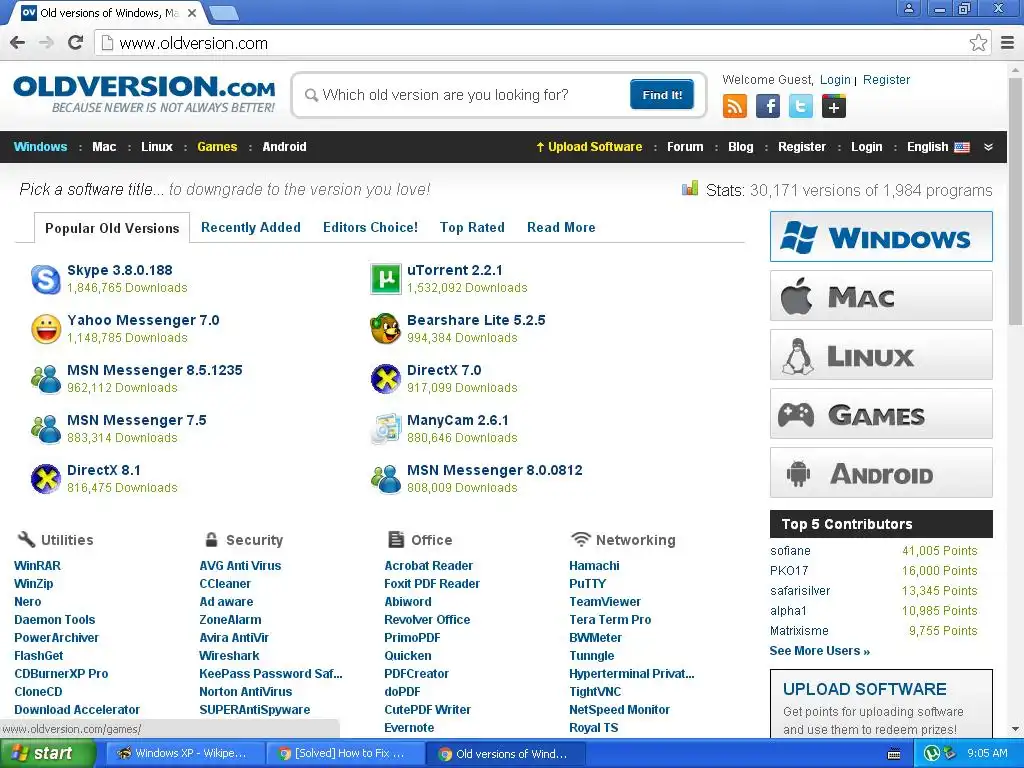Click the Skype 3.8.0.188 icon
Screen dimensions: 1024x768
(46, 280)
